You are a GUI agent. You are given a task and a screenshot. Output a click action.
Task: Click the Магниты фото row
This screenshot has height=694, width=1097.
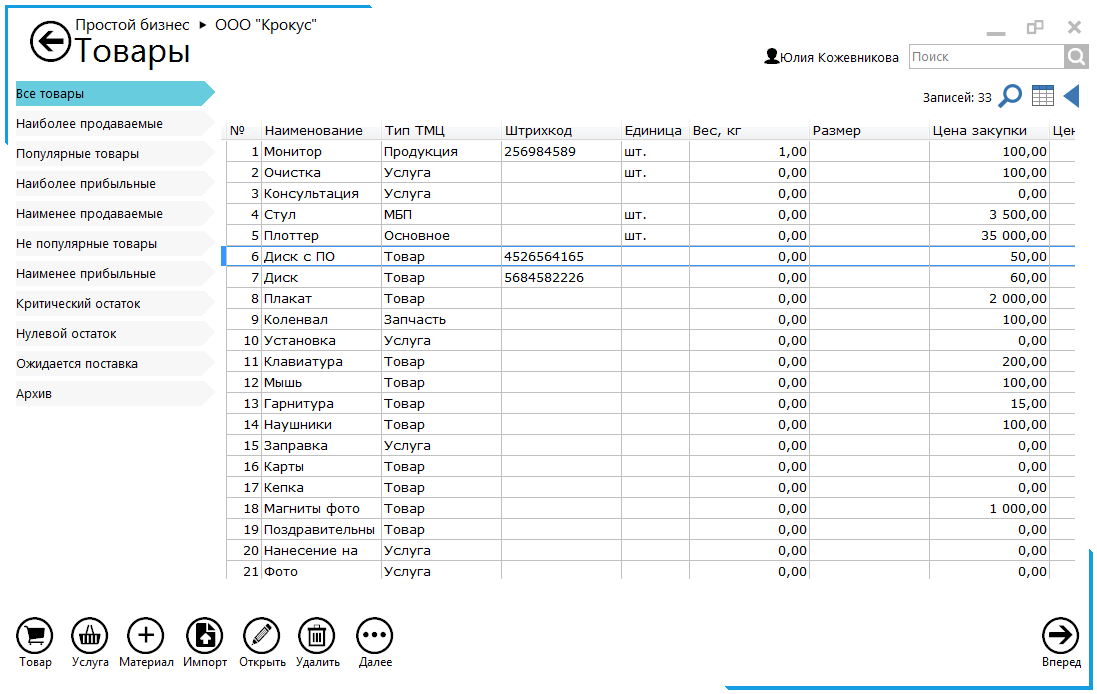click(651, 509)
